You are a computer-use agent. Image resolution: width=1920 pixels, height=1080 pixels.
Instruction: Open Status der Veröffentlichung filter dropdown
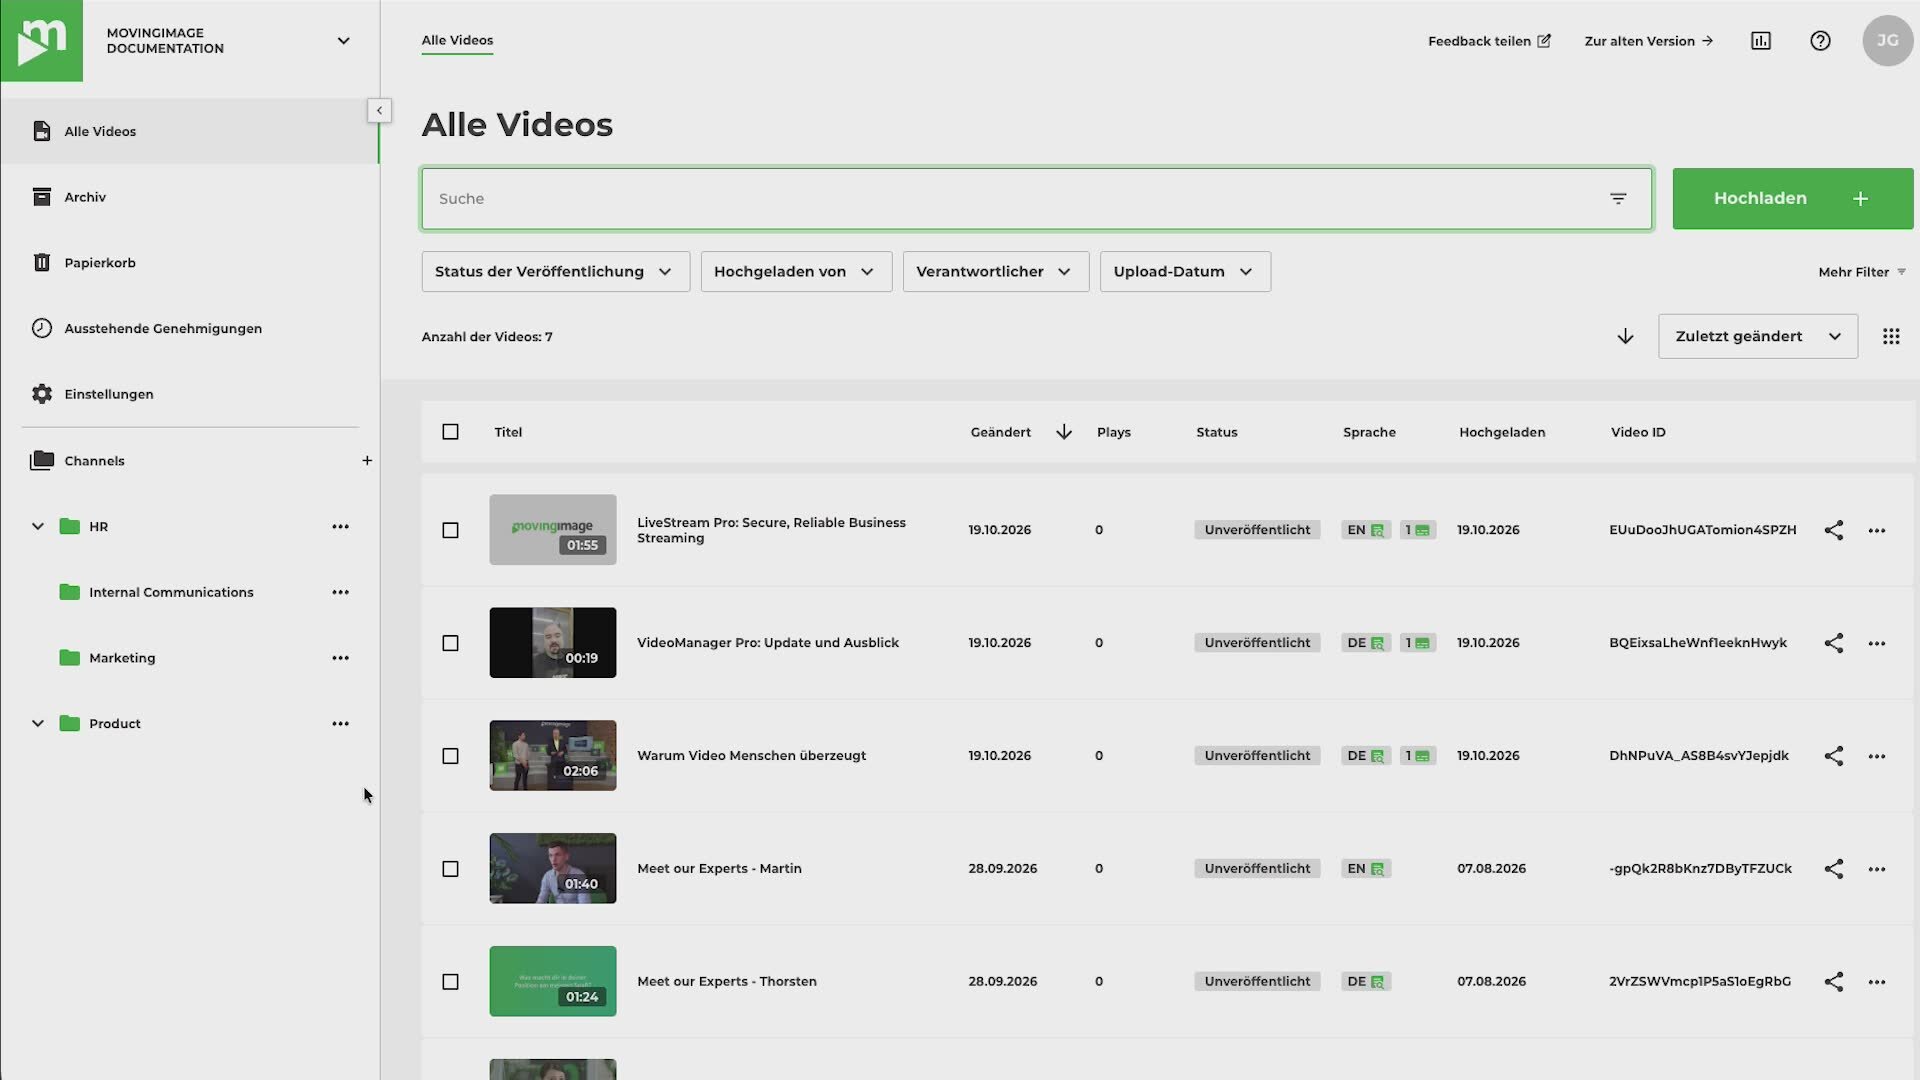[555, 272]
